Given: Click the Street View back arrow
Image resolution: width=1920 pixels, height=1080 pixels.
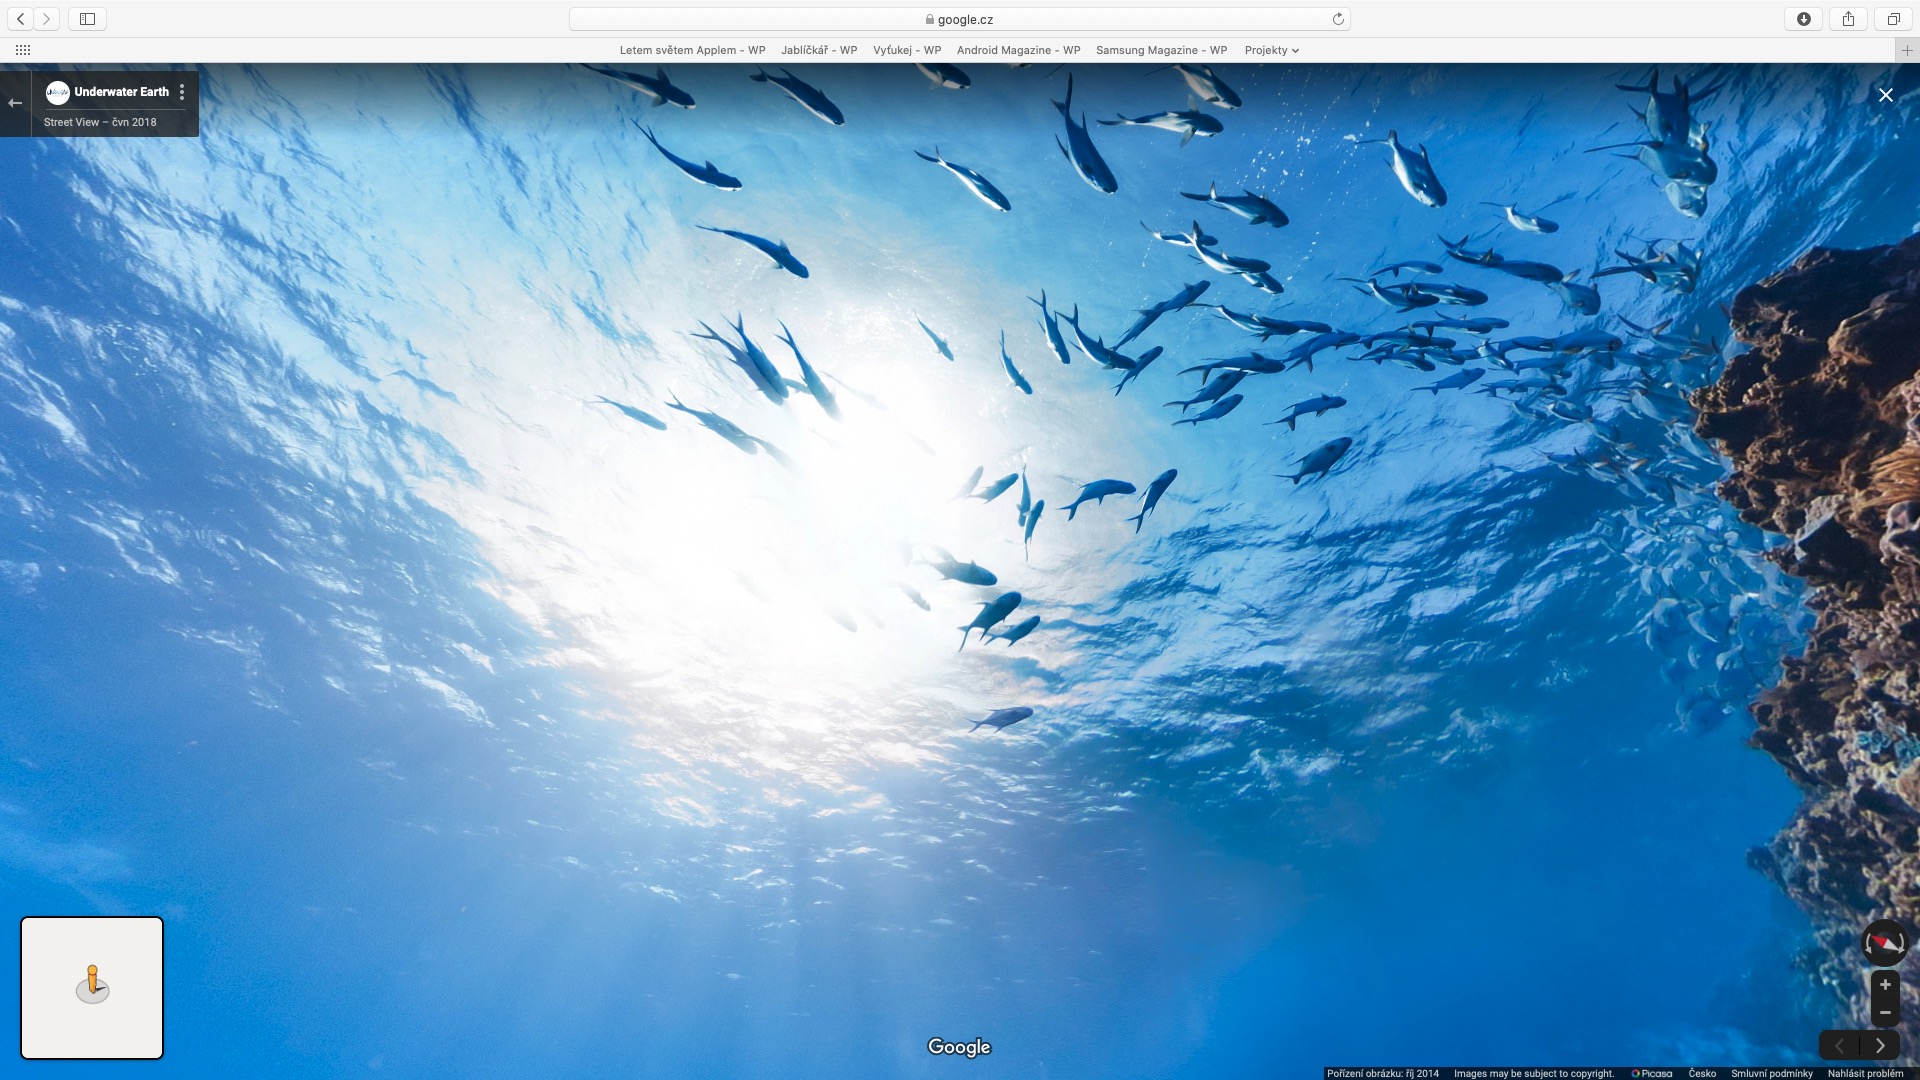Looking at the screenshot, I should click(x=15, y=103).
